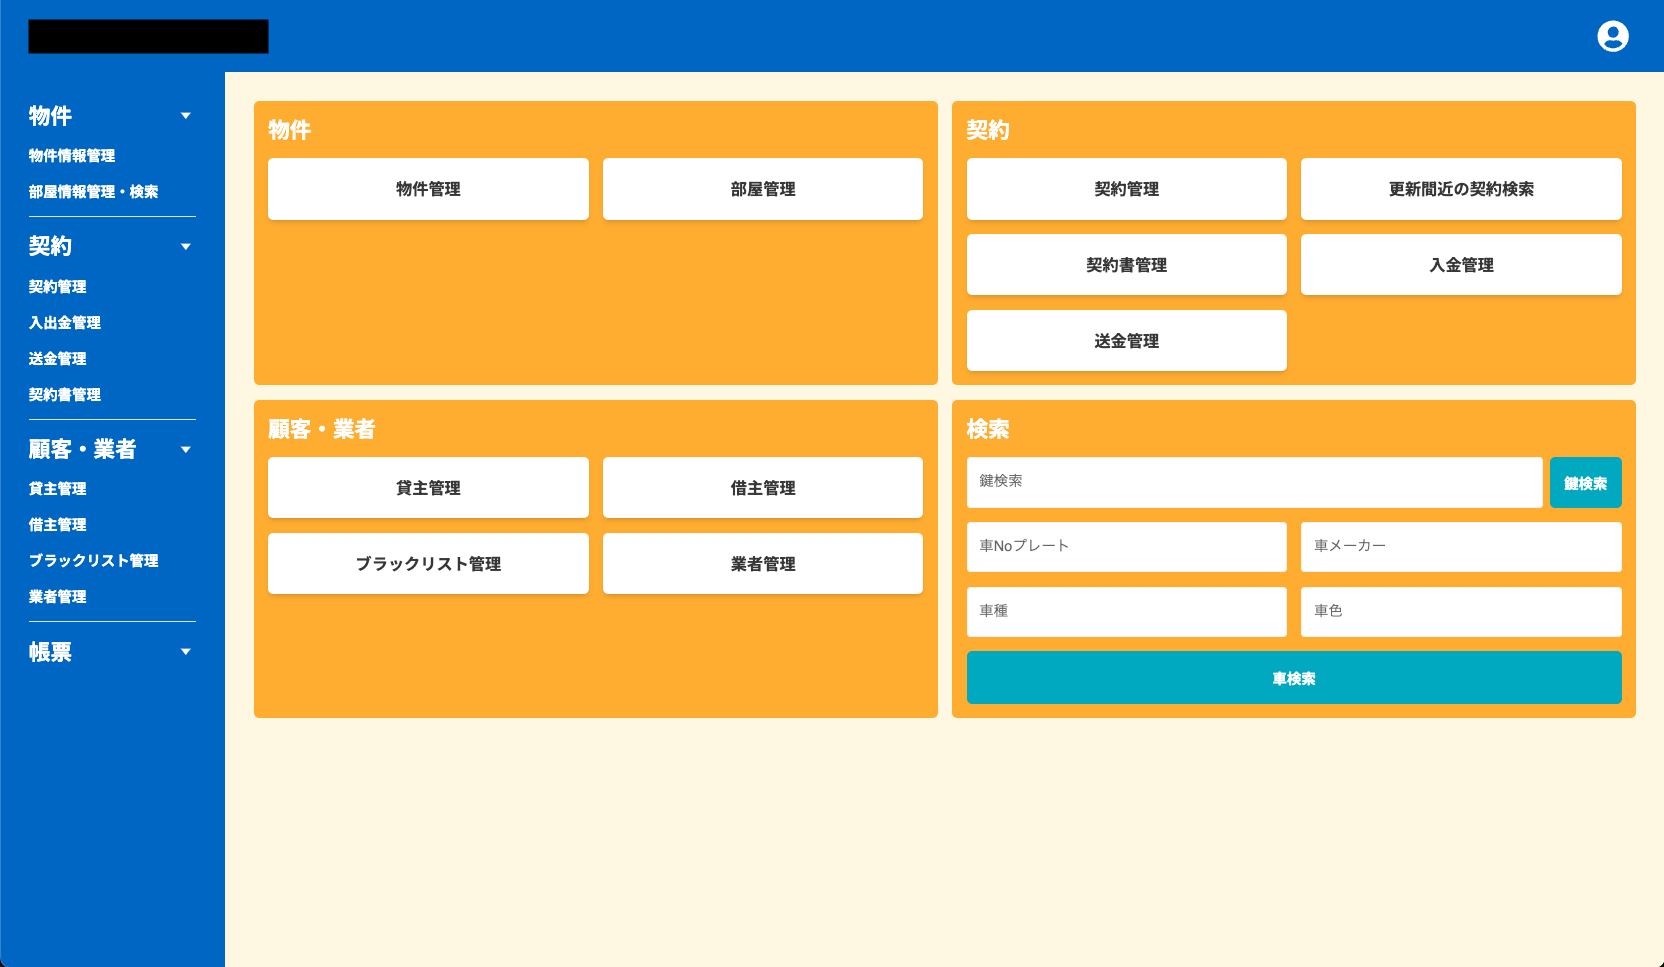Open the 入金管理 card button
This screenshot has width=1664, height=967.
point(1460,265)
